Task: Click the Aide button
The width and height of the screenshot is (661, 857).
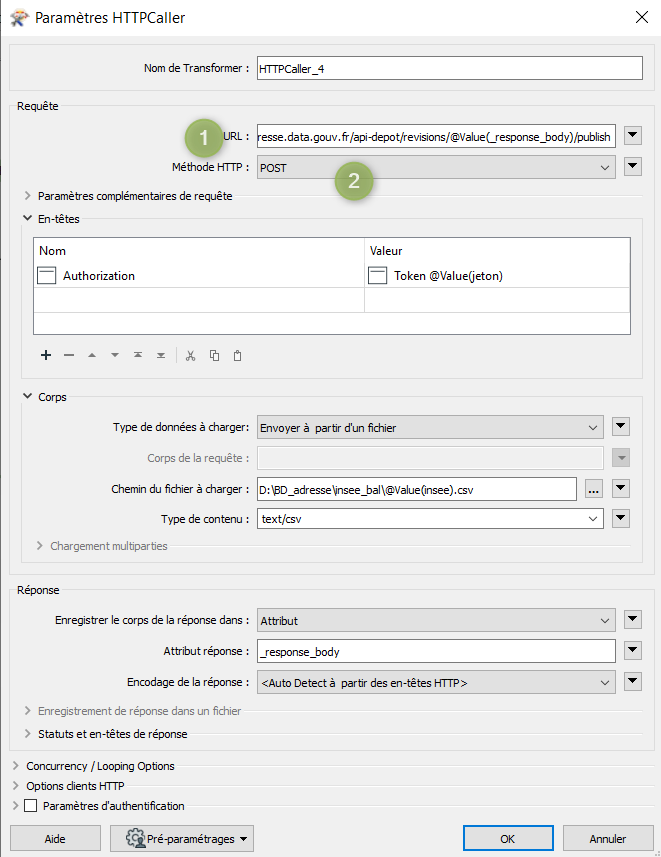Action: 55,838
